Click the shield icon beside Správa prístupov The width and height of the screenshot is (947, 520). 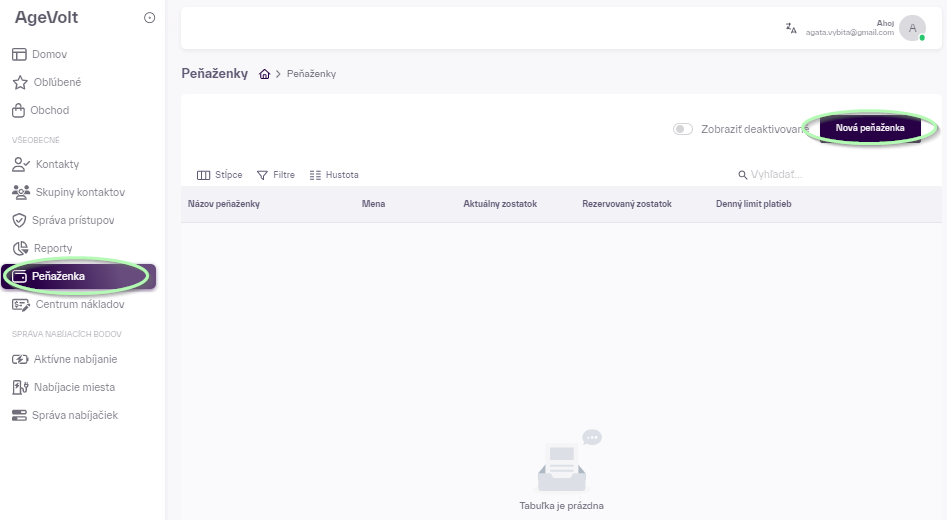pos(19,220)
